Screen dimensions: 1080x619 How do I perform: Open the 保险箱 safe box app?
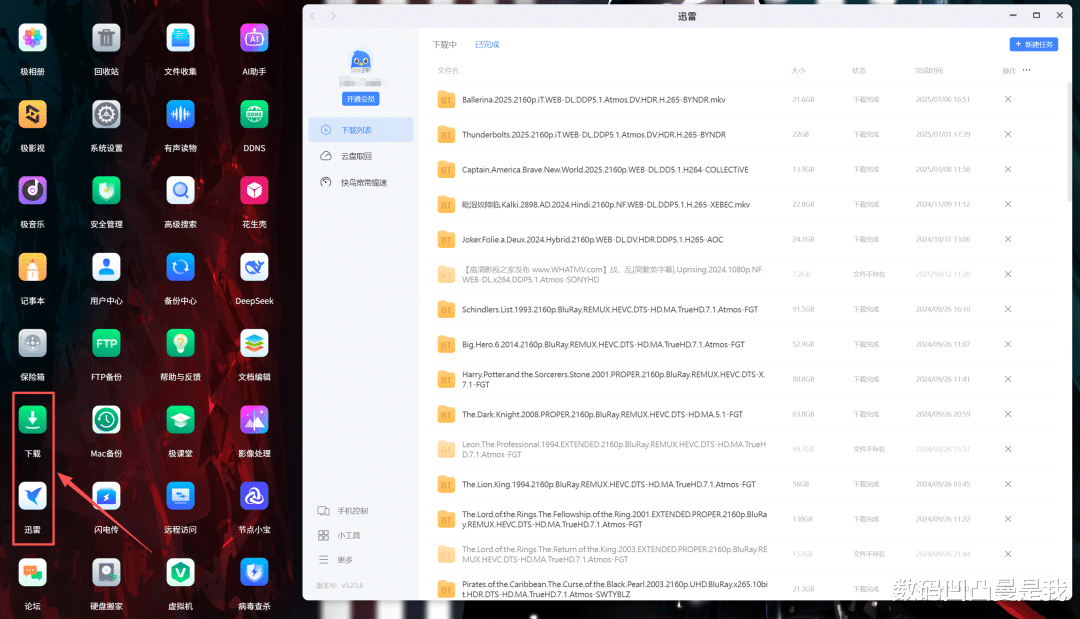[32, 344]
